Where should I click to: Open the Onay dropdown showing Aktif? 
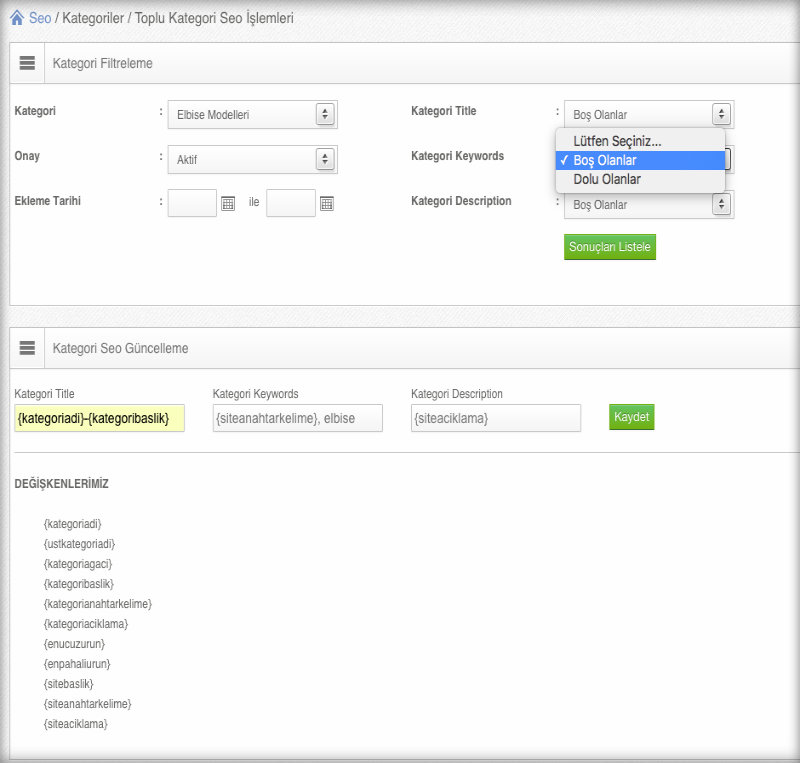[252, 159]
